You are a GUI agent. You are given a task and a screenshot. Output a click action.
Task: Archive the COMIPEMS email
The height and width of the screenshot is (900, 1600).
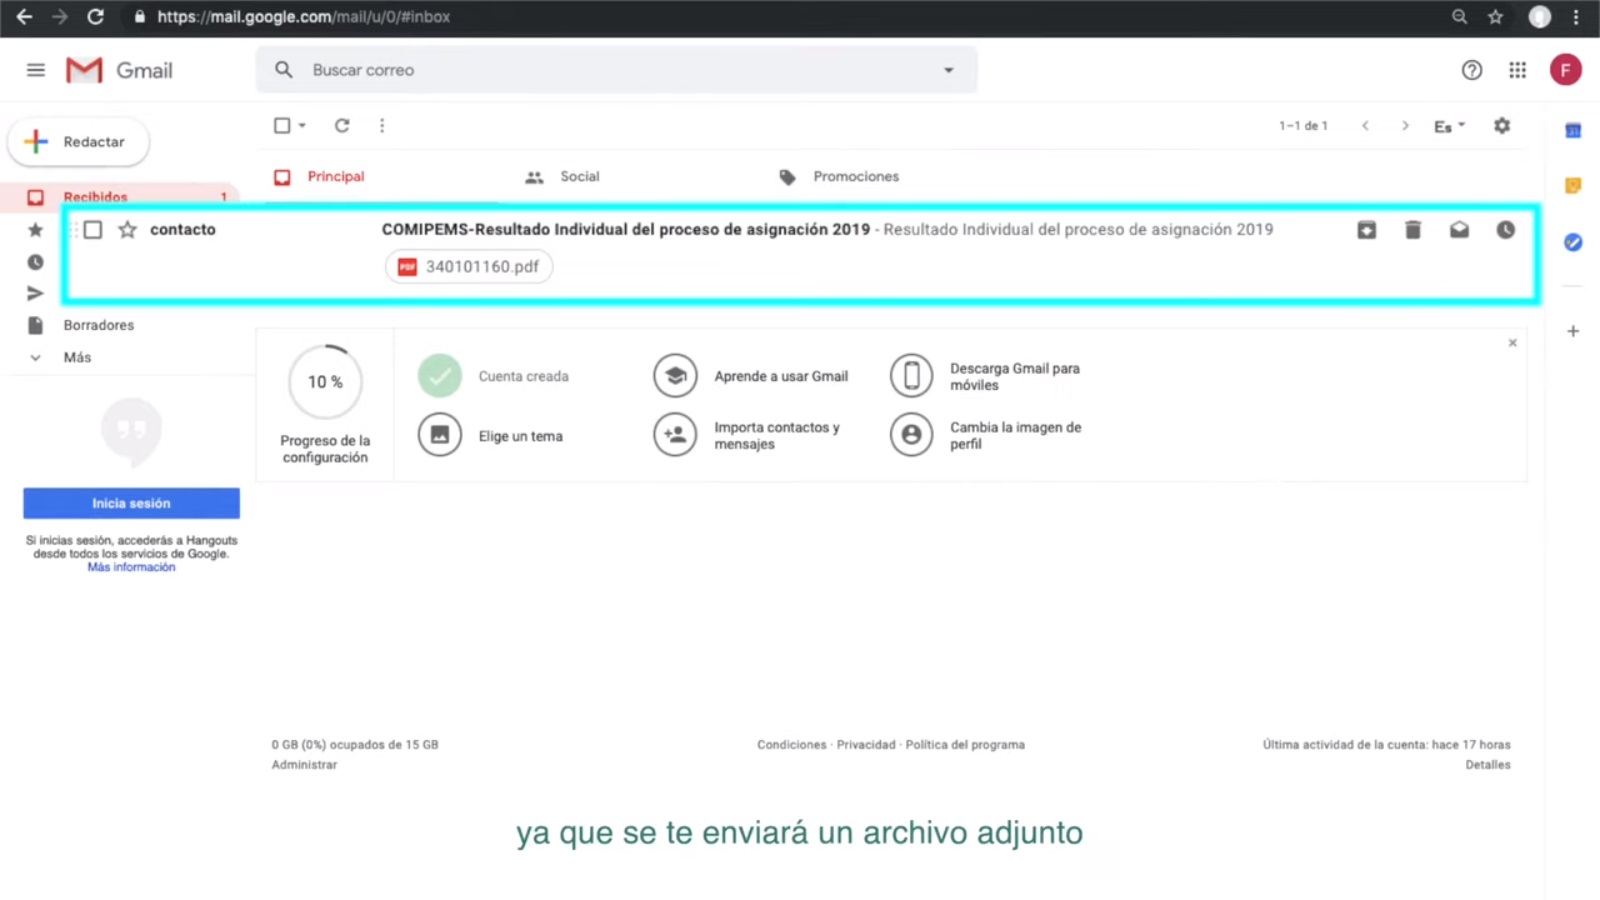coord(1366,230)
